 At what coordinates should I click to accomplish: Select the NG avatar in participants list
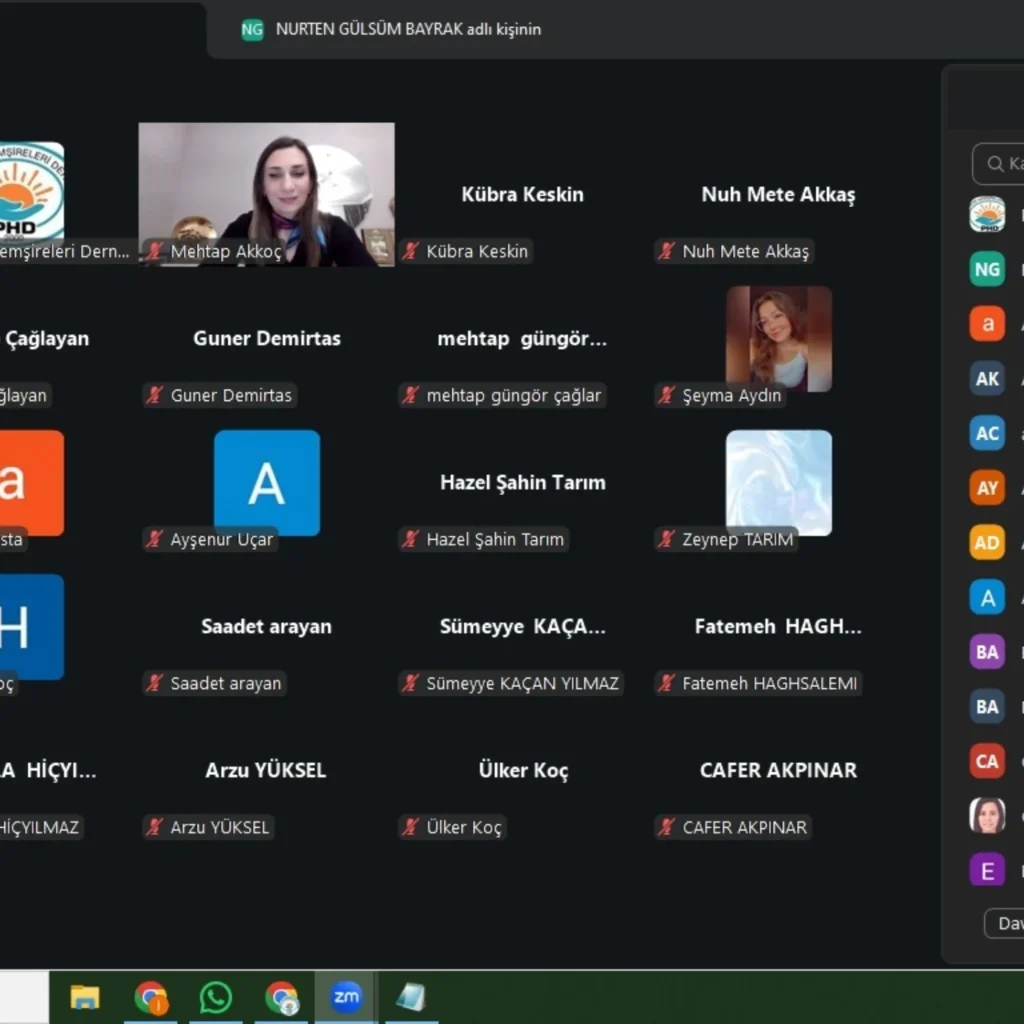(987, 269)
